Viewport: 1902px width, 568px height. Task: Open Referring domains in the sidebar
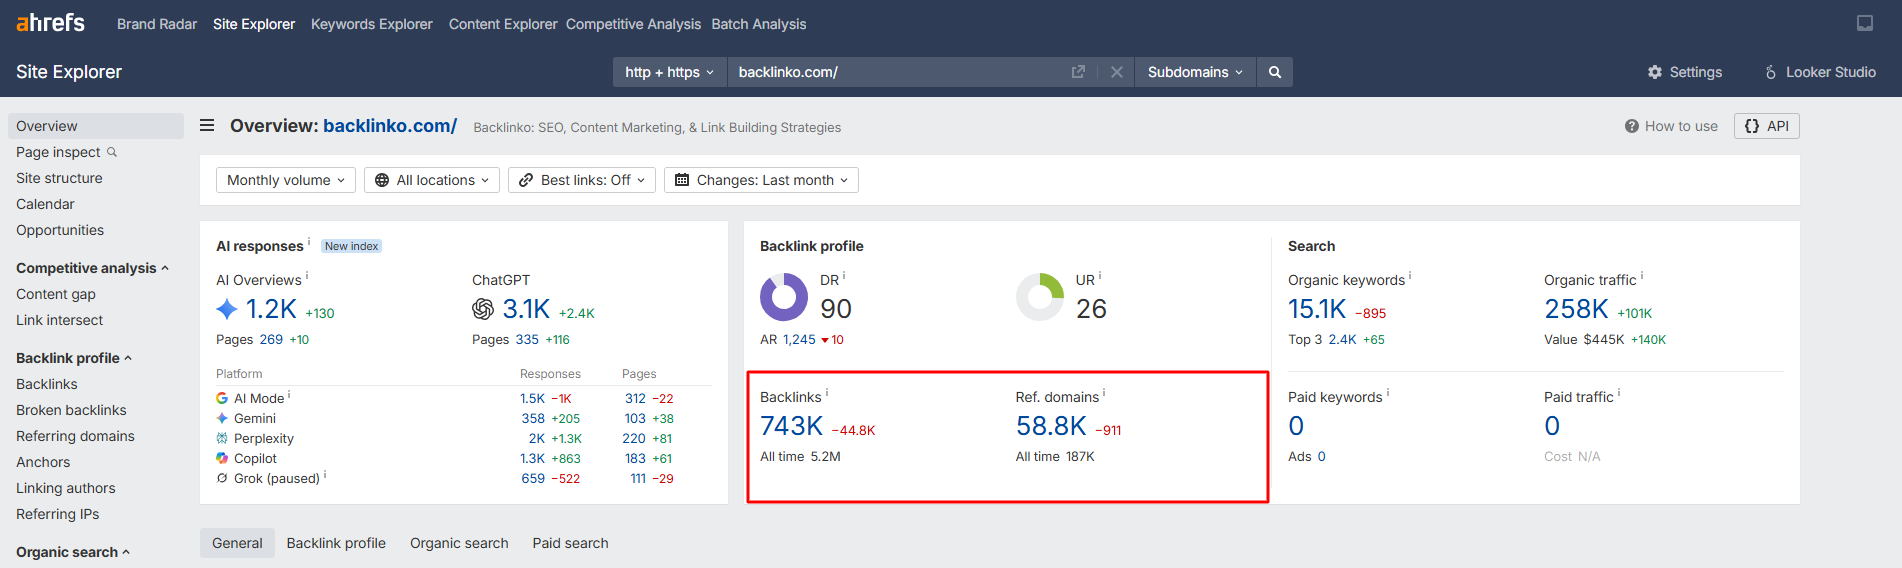pos(75,436)
